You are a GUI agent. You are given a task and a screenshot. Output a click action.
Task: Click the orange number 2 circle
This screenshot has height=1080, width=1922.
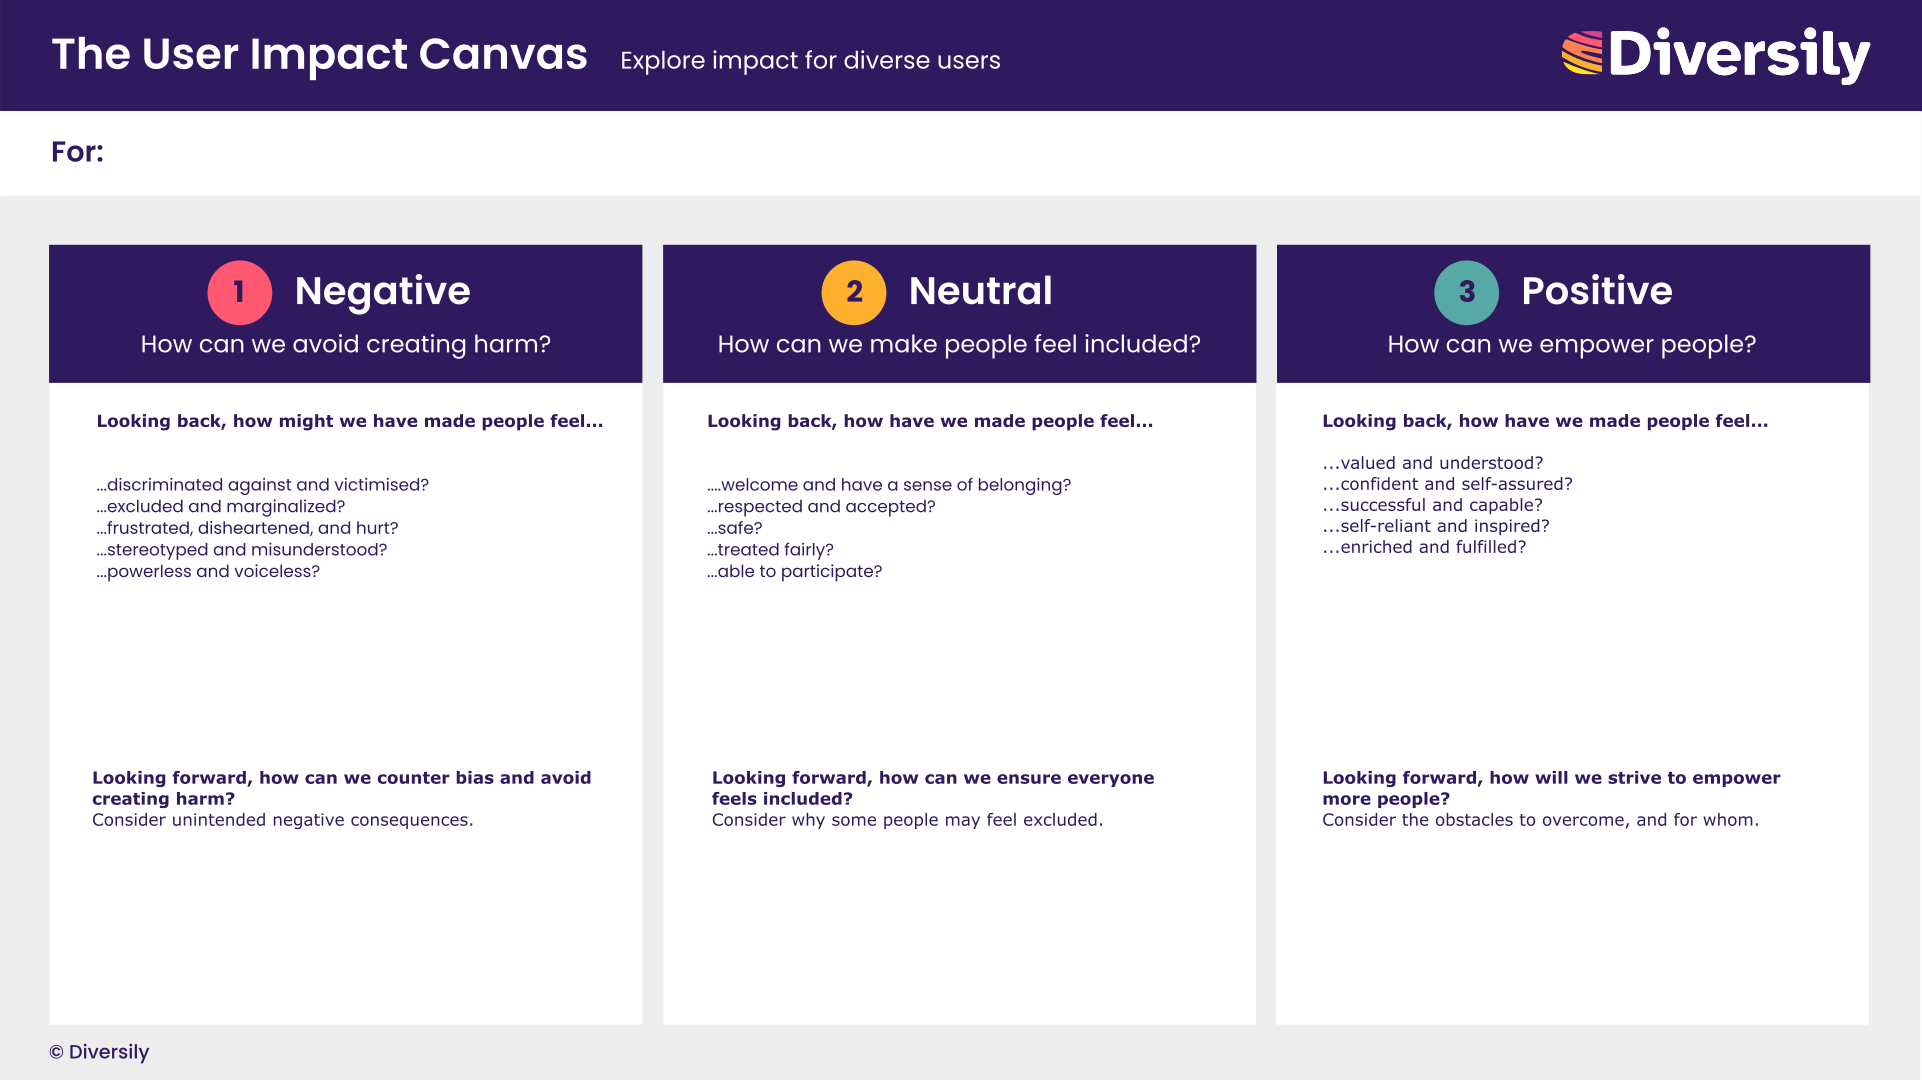coord(853,292)
